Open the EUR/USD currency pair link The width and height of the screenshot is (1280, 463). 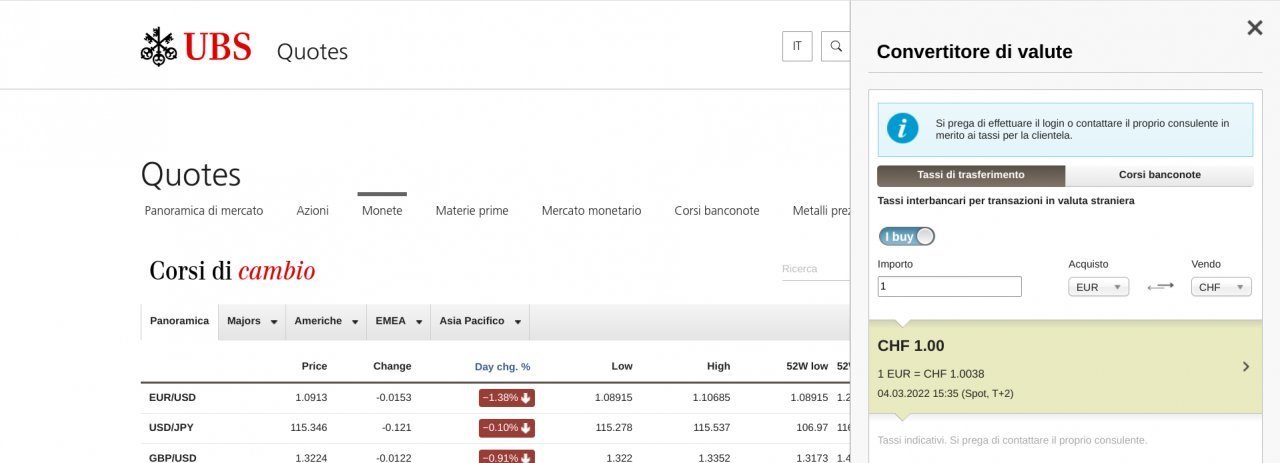(x=172, y=397)
